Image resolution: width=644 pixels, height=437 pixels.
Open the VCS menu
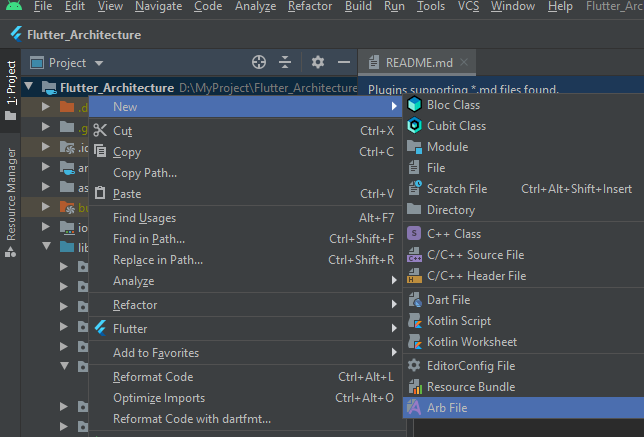click(x=468, y=6)
